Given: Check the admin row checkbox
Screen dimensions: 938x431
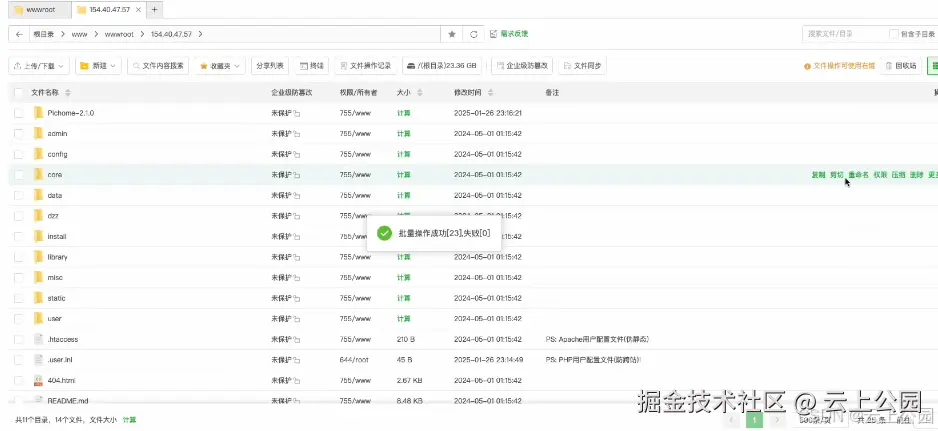Looking at the screenshot, I should coord(19,133).
